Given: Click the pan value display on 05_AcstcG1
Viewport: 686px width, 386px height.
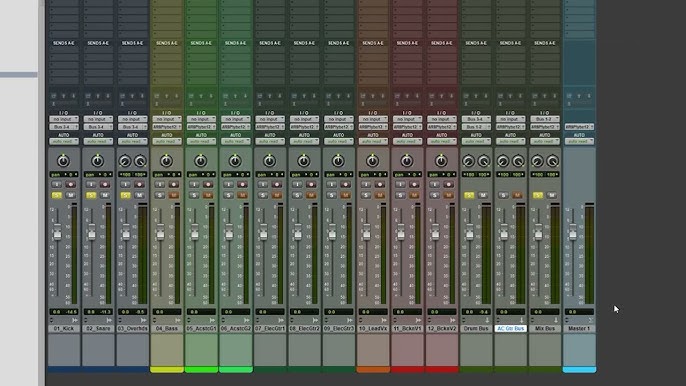Looking at the screenshot, I should click(201, 174).
